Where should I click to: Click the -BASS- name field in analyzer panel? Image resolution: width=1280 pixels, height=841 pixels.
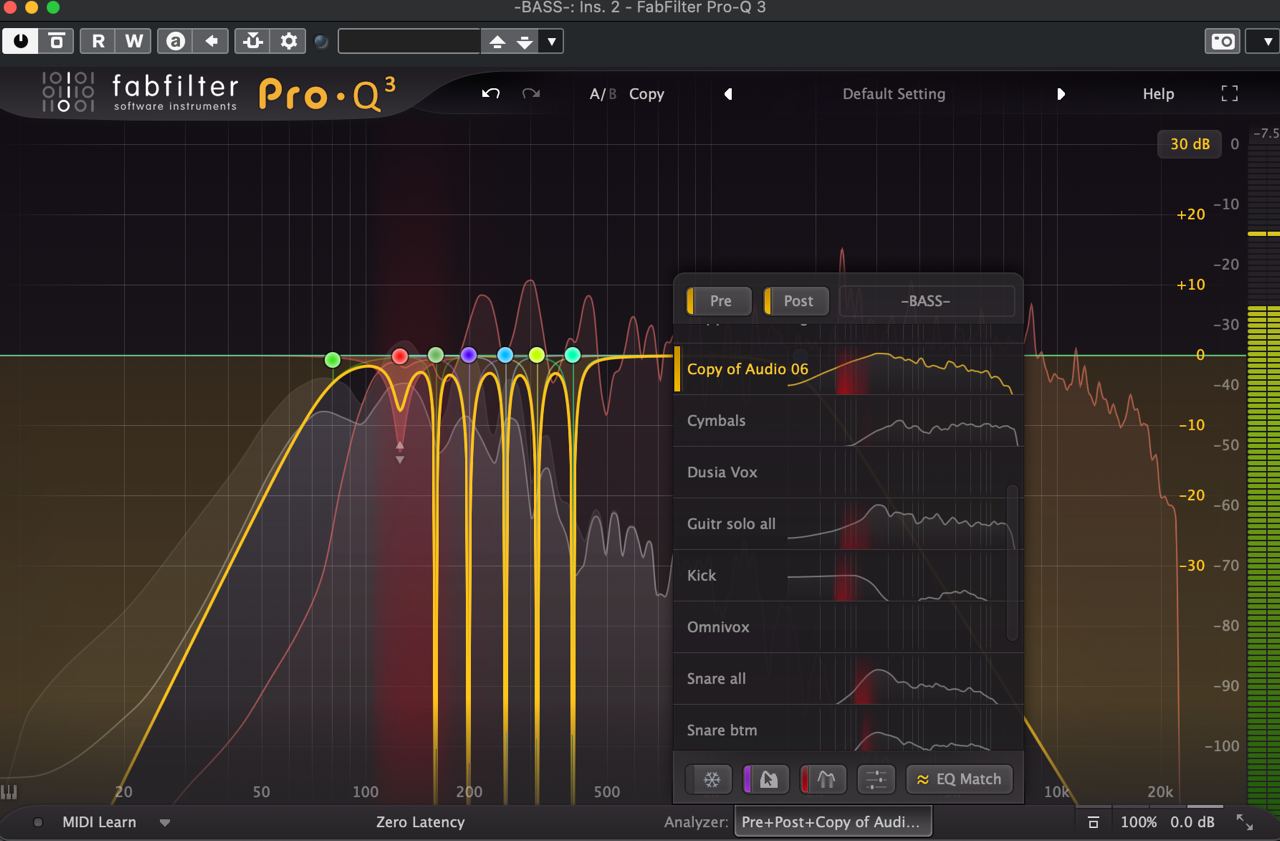coord(926,301)
